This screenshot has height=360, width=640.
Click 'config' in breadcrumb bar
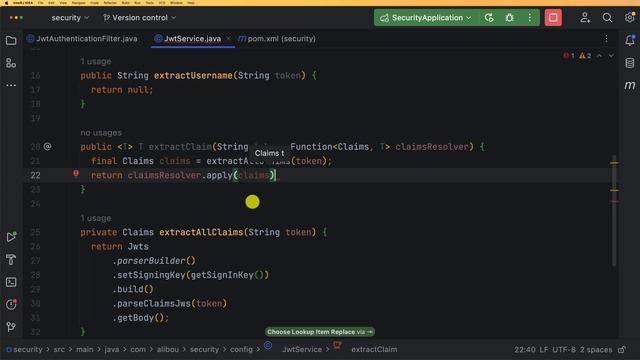[241, 349]
